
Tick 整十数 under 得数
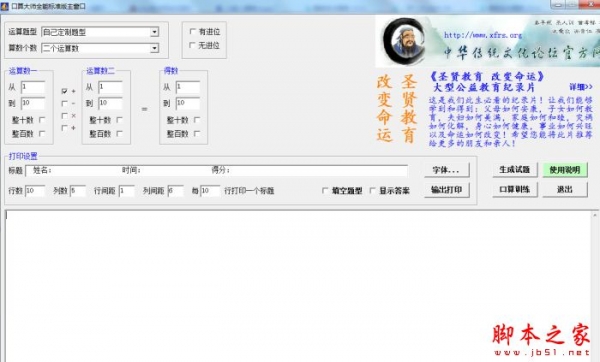point(197,120)
